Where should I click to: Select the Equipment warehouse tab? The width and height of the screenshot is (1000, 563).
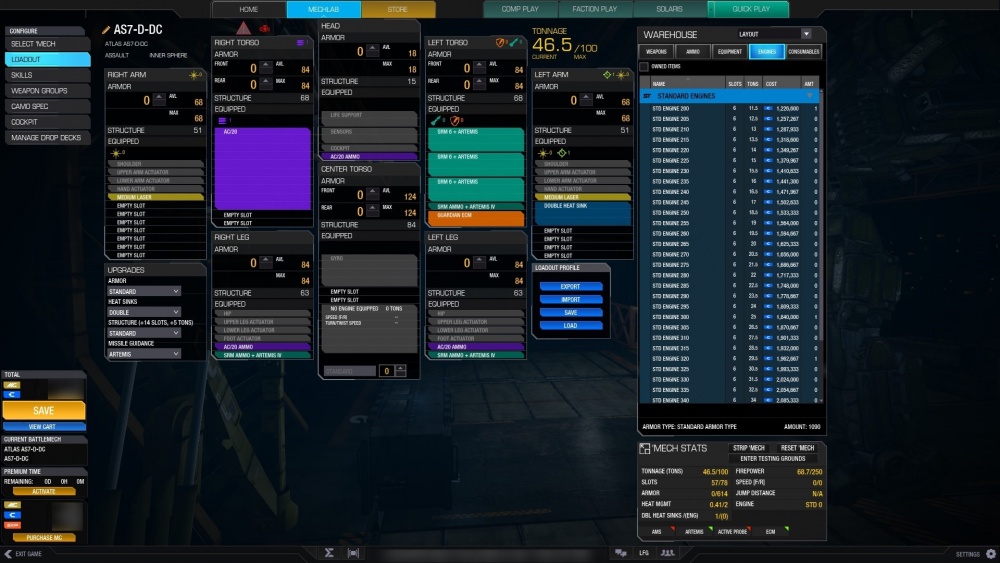tap(730, 52)
